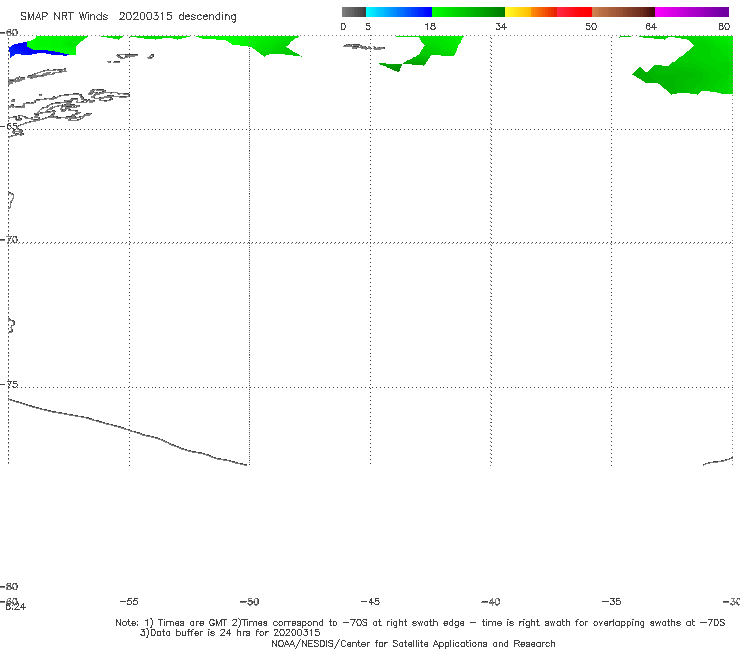
Task: Click the '20200315' date in the title
Action: [145, 17]
